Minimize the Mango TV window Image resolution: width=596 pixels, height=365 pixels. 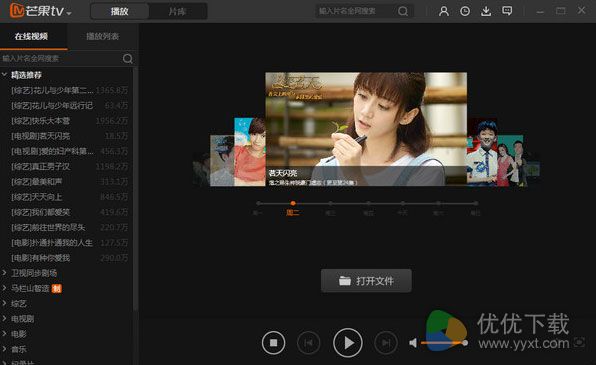click(x=540, y=11)
